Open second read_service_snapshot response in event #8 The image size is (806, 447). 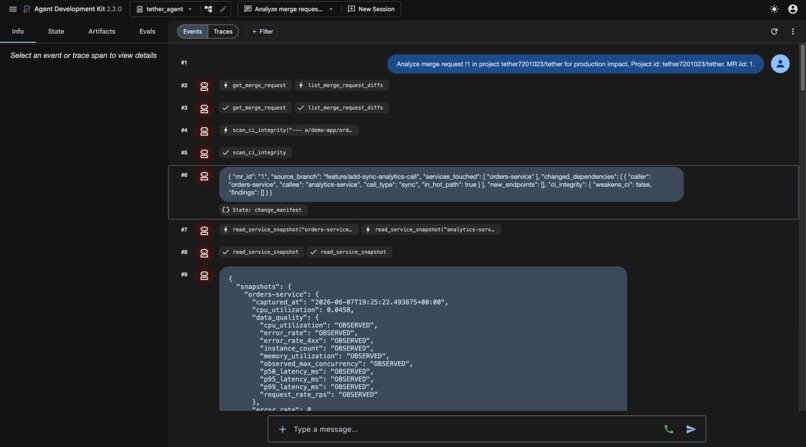click(x=349, y=252)
